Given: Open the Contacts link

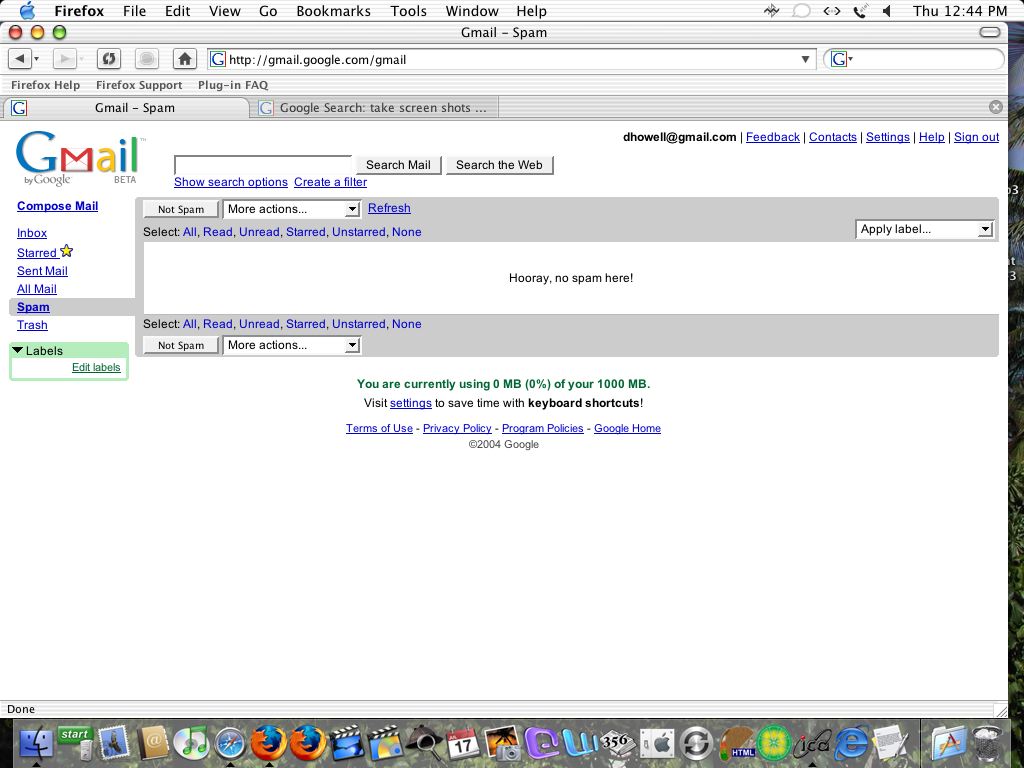Looking at the screenshot, I should [833, 137].
